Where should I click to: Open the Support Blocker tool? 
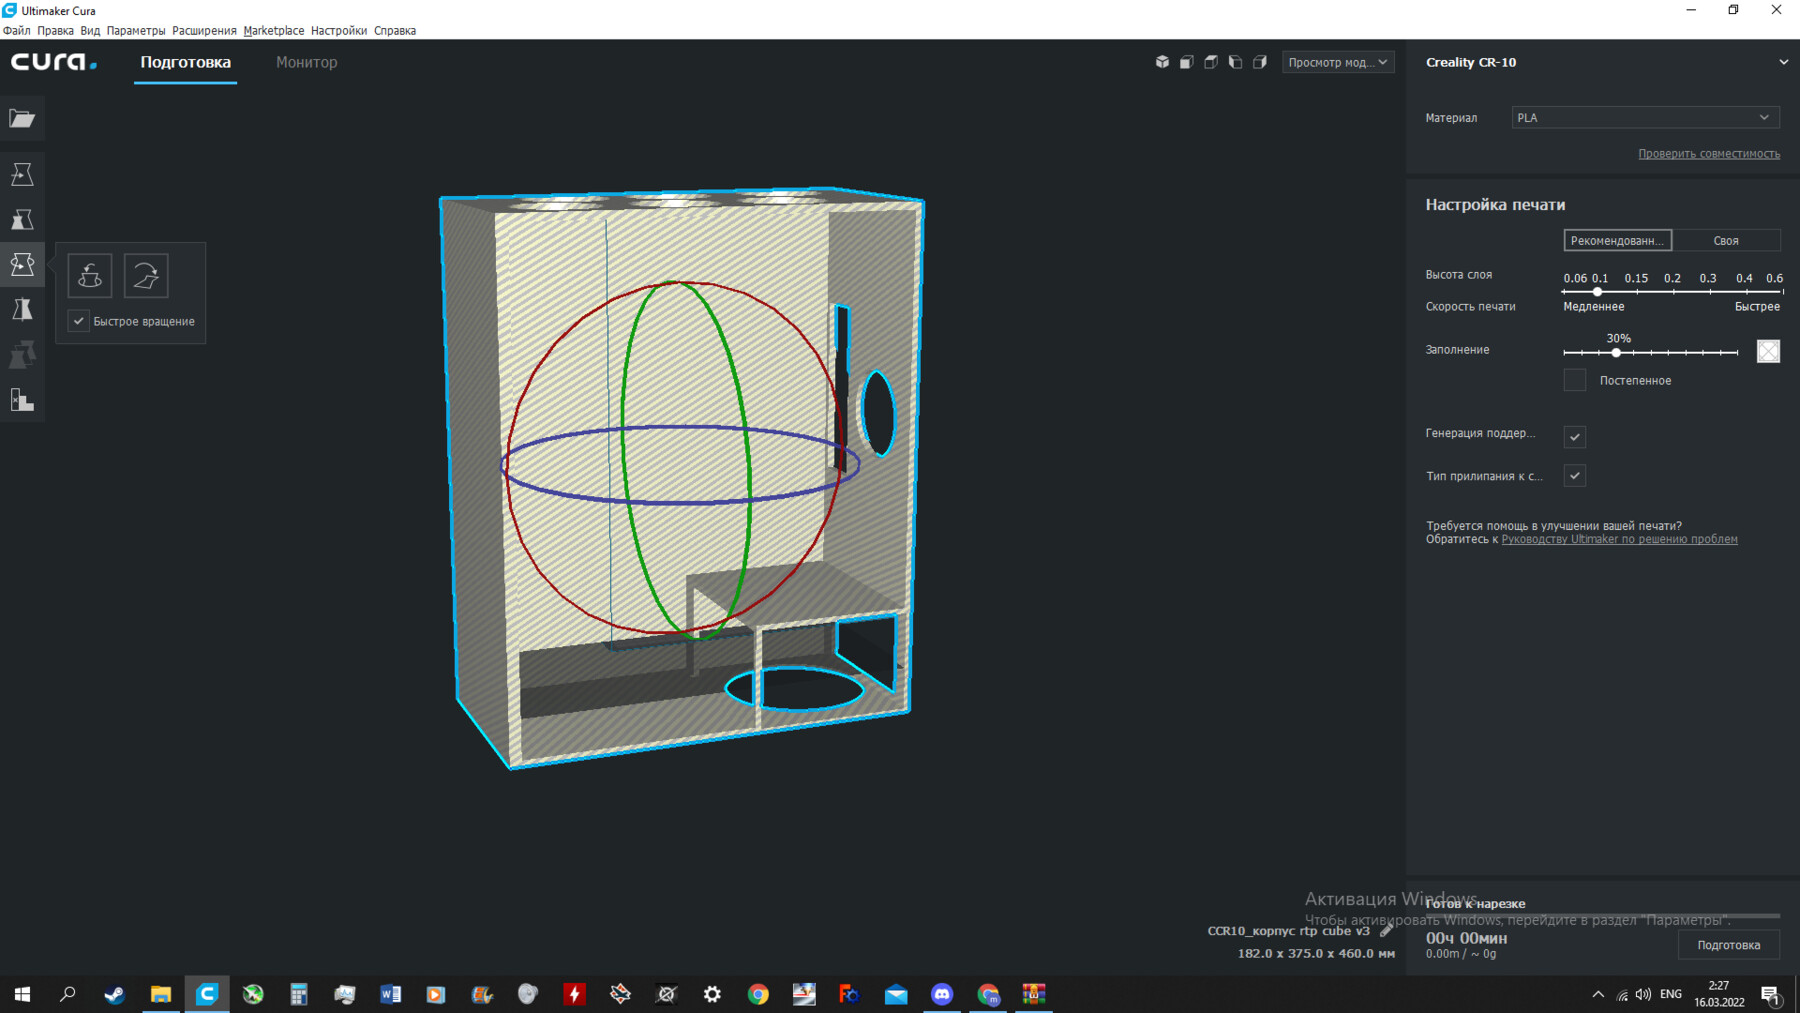[22, 400]
